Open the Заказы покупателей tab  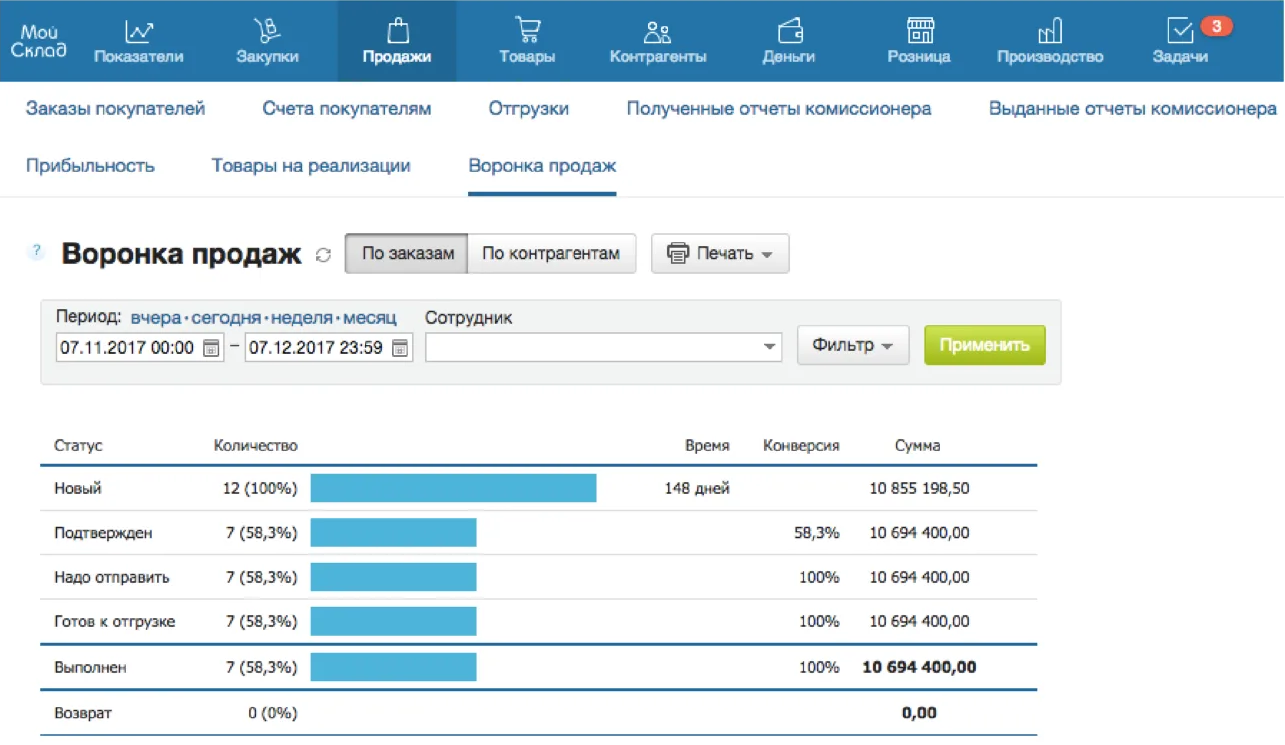[x=115, y=109]
